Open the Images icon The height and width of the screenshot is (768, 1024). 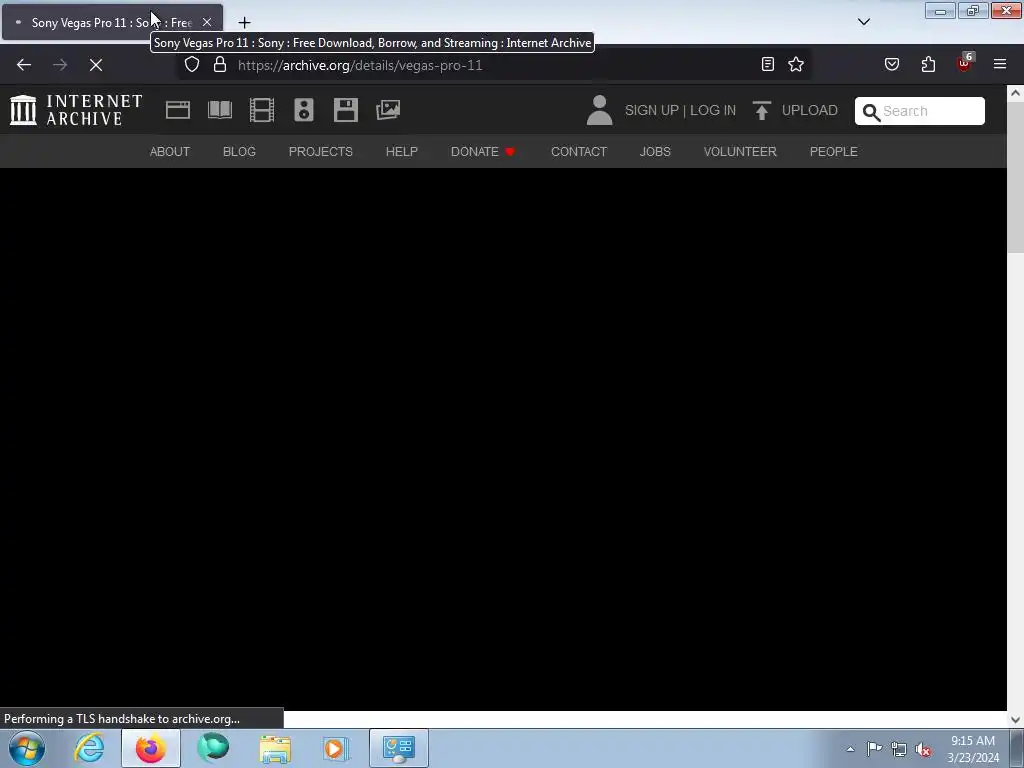point(388,110)
